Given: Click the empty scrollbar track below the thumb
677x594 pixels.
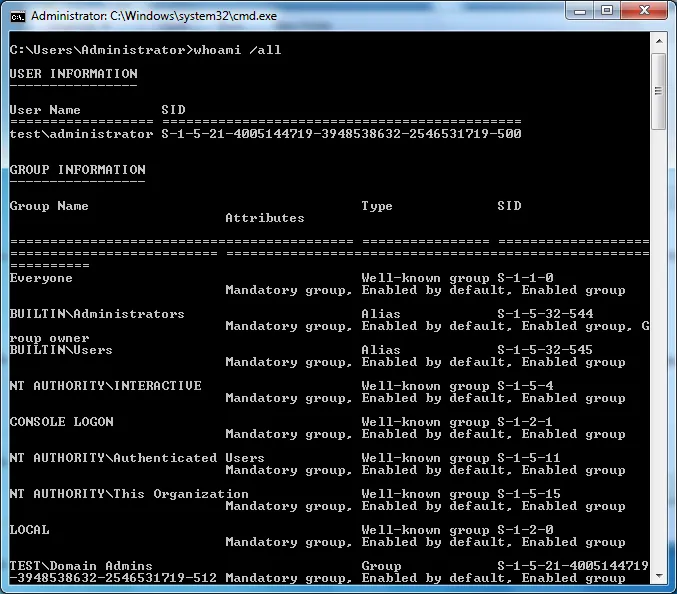Looking at the screenshot, I should pos(658,350).
